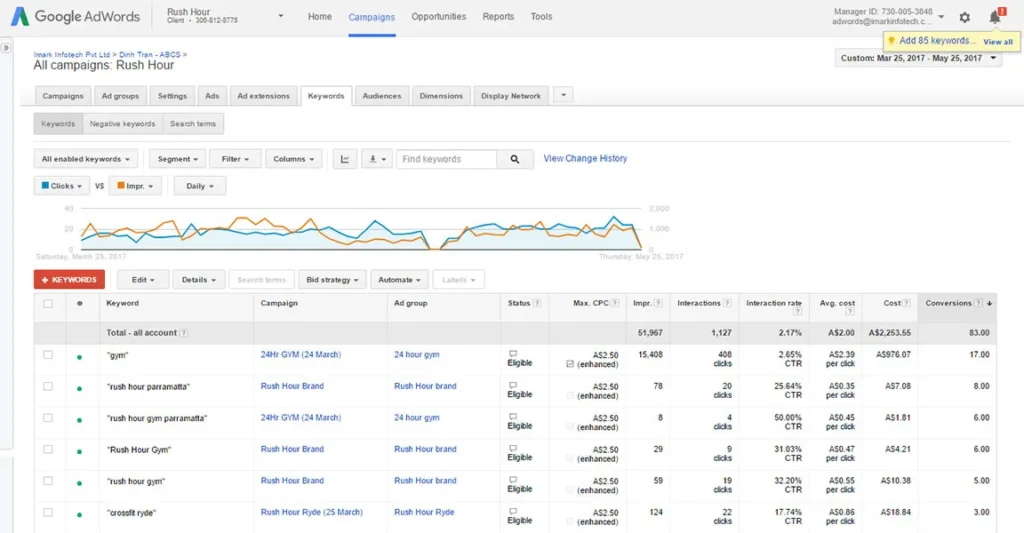Open the Filter dropdown

click(x=235, y=159)
